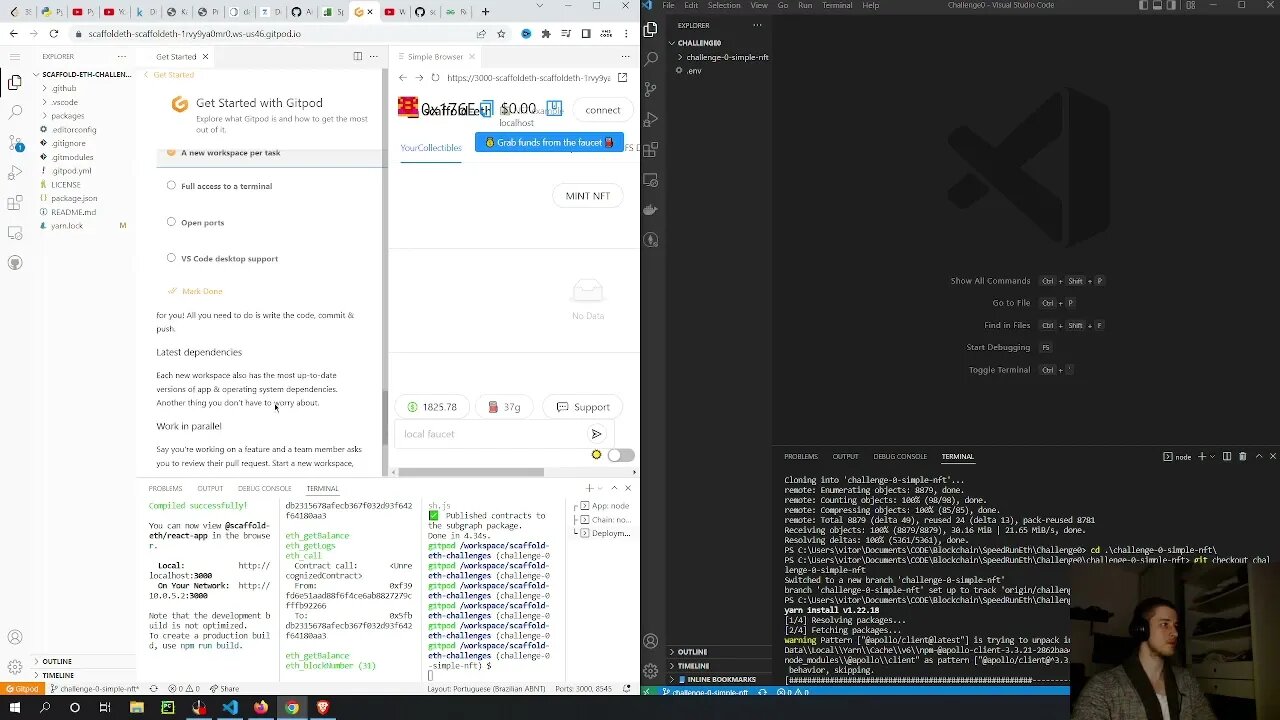This screenshot has height=720, width=1280.
Task: Click the 37g gas gauge button
Action: point(505,407)
